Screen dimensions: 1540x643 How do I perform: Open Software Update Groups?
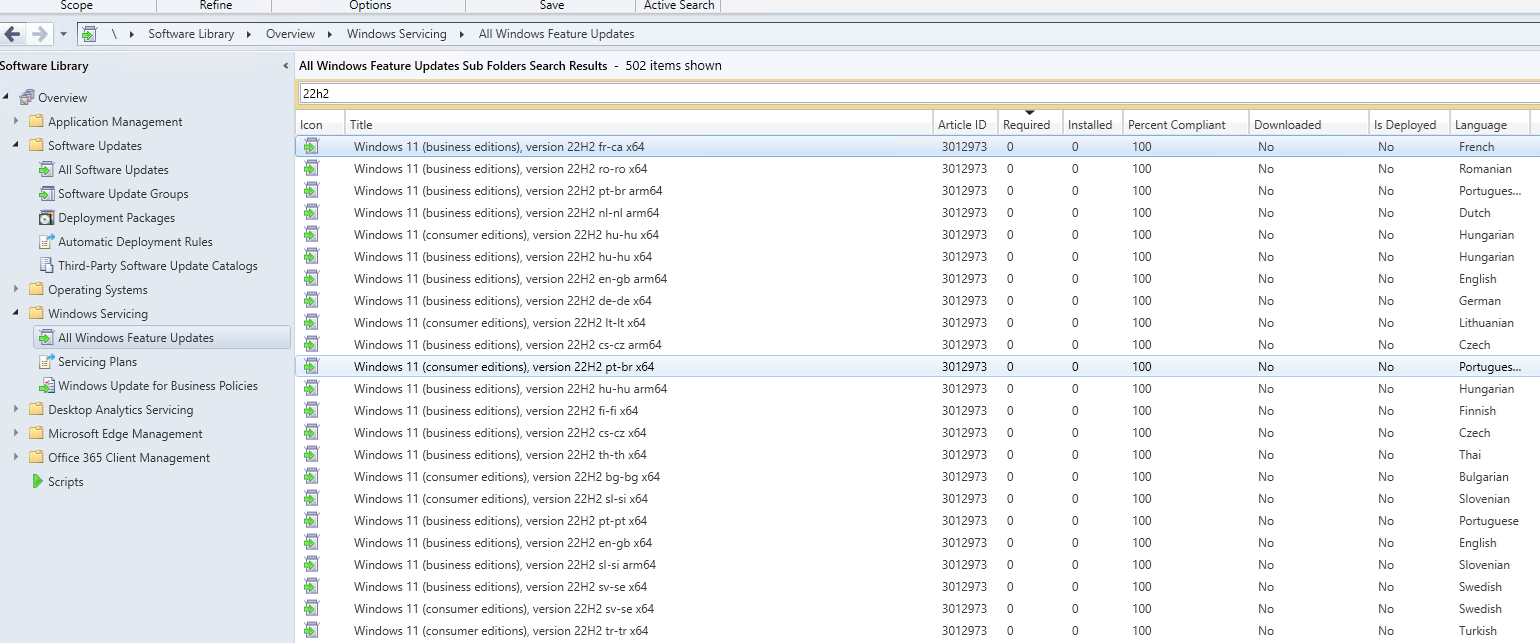[x=110, y=193]
